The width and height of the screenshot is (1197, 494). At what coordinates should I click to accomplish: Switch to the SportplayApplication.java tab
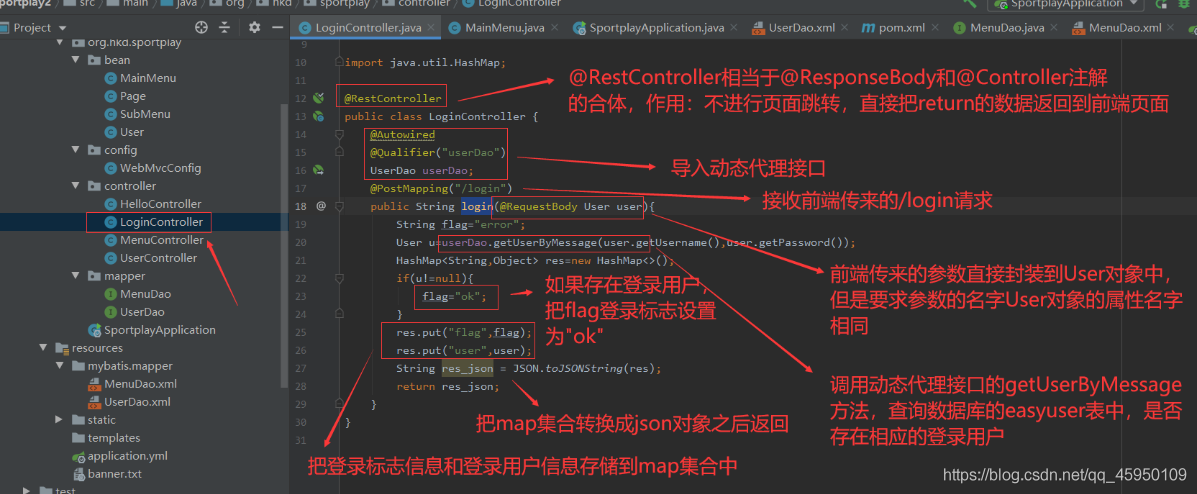[657, 28]
